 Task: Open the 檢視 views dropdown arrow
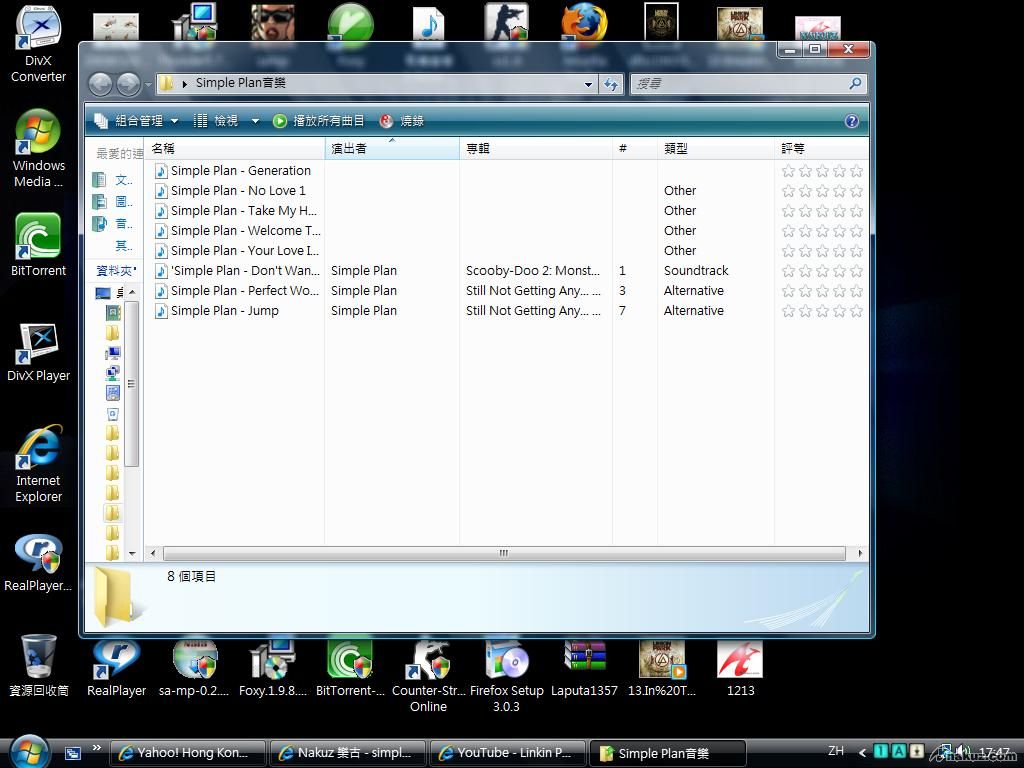255,121
